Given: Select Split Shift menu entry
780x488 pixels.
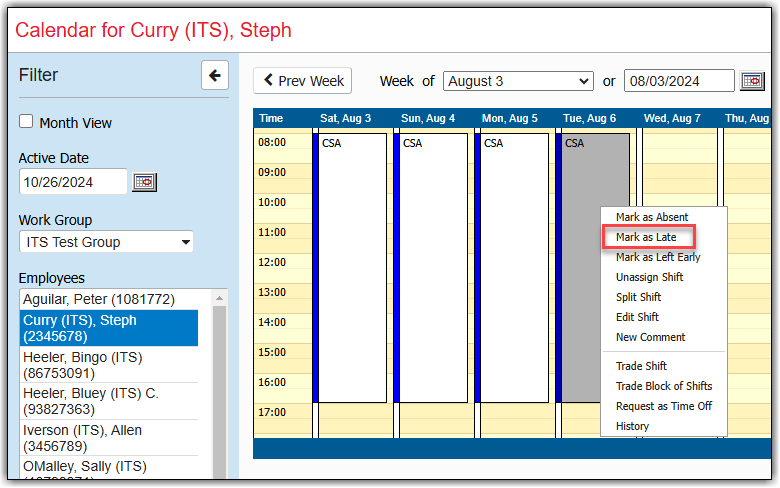Looking at the screenshot, I should pos(638,297).
